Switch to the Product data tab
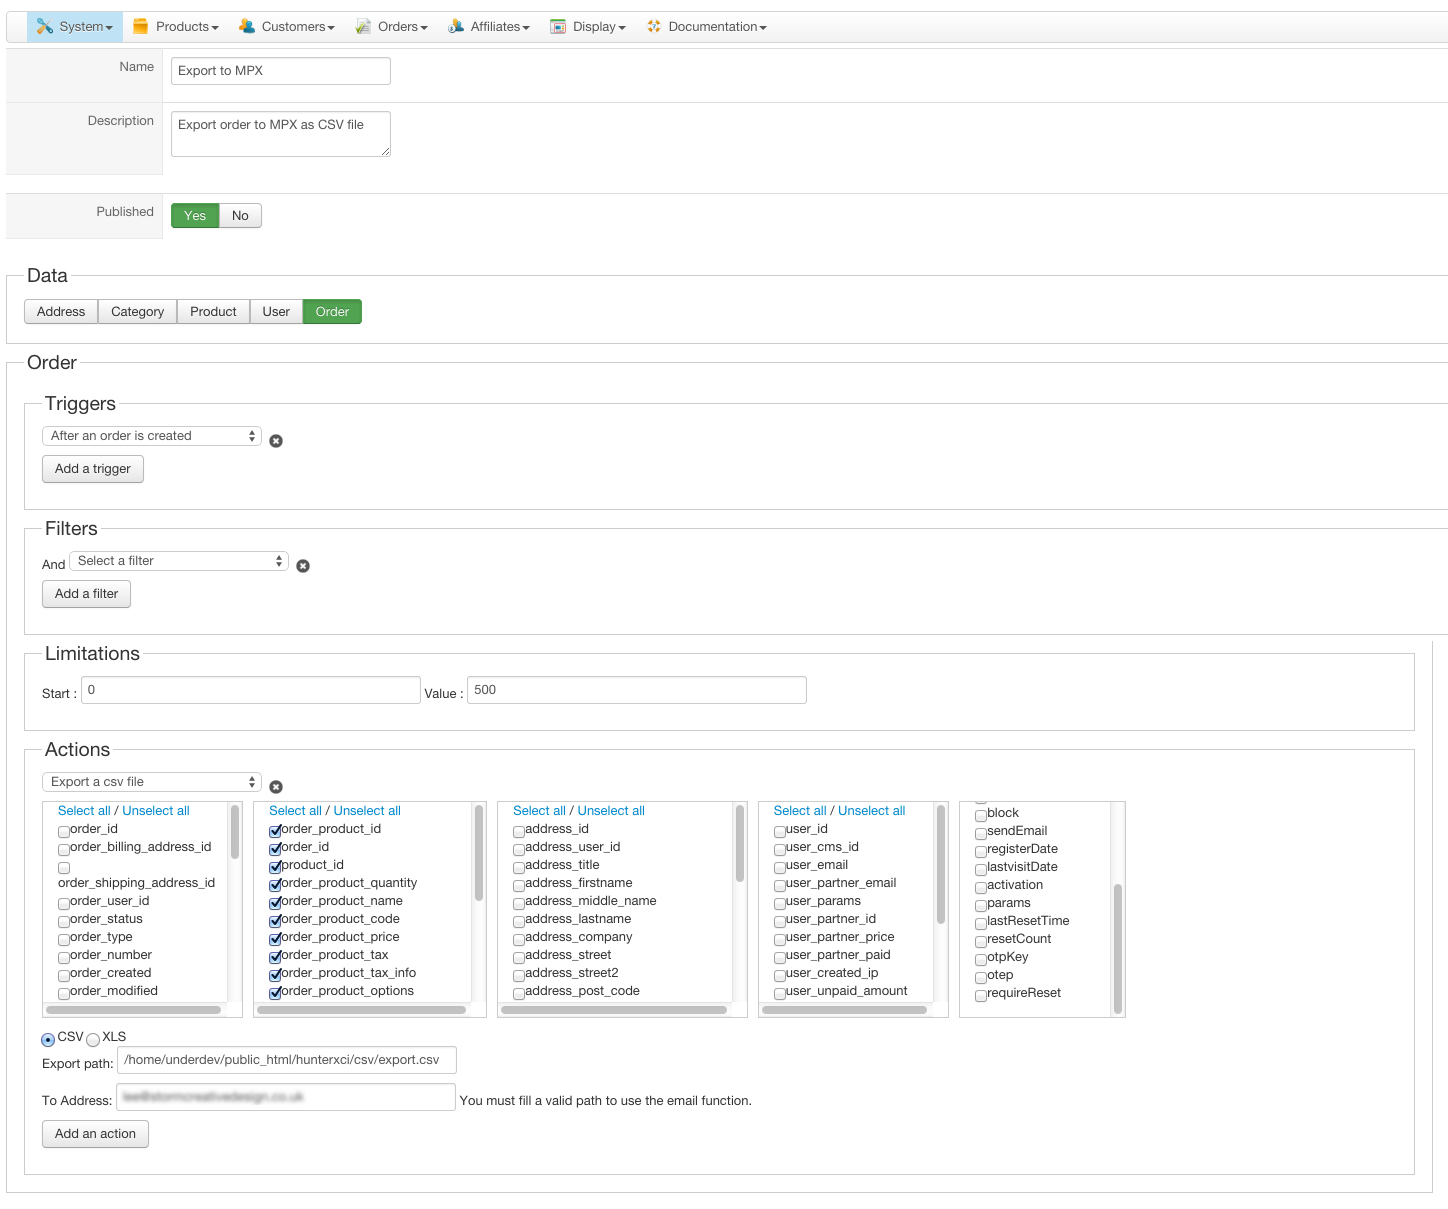This screenshot has height=1209, width=1448. click(x=213, y=312)
